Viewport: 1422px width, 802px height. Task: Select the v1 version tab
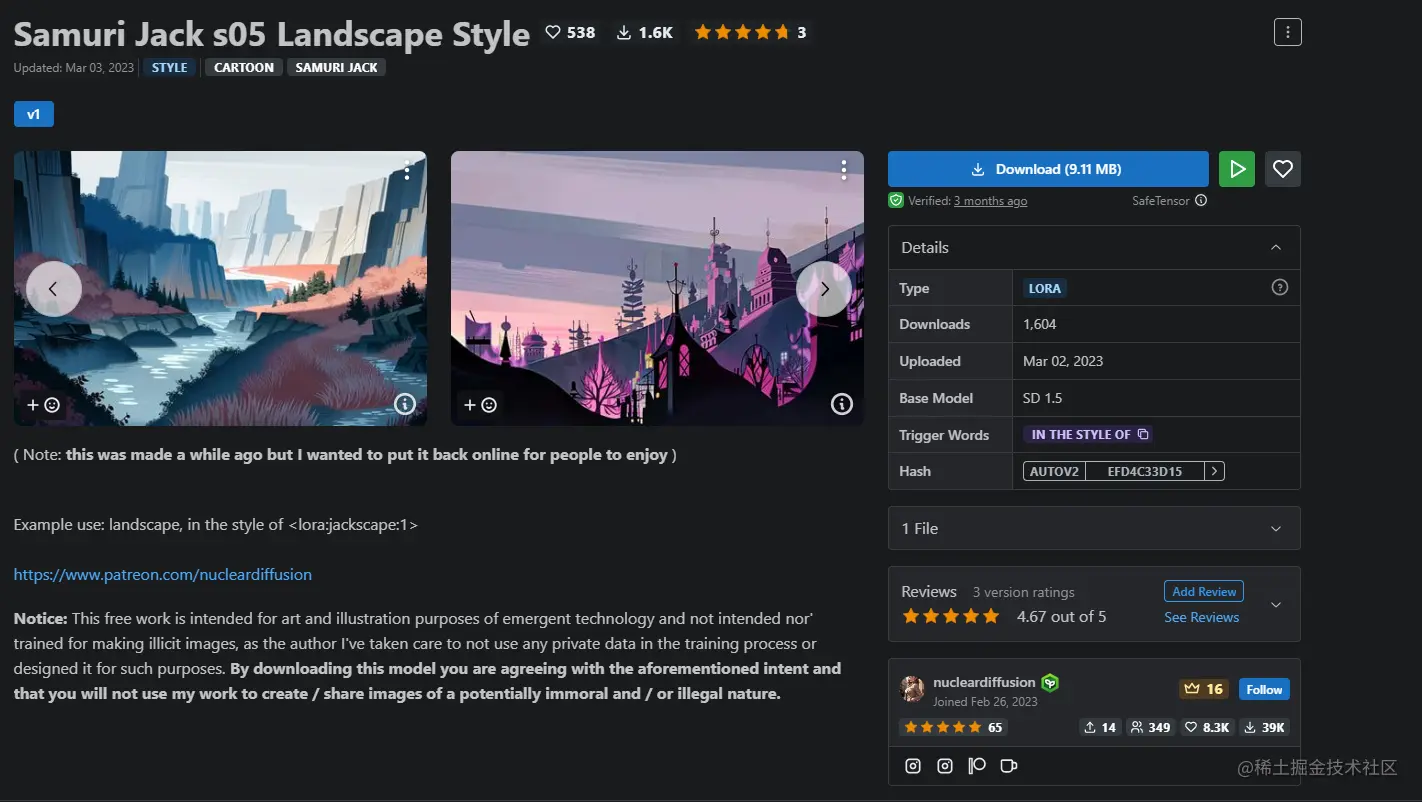click(x=34, y=114)
